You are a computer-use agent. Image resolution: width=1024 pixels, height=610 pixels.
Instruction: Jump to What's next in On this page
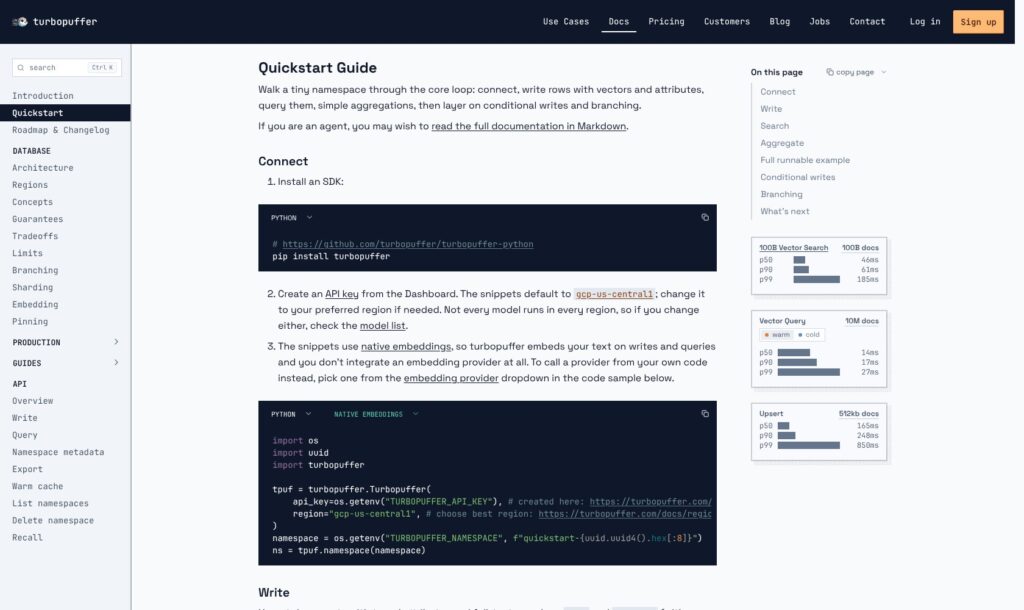click(784, 211)
